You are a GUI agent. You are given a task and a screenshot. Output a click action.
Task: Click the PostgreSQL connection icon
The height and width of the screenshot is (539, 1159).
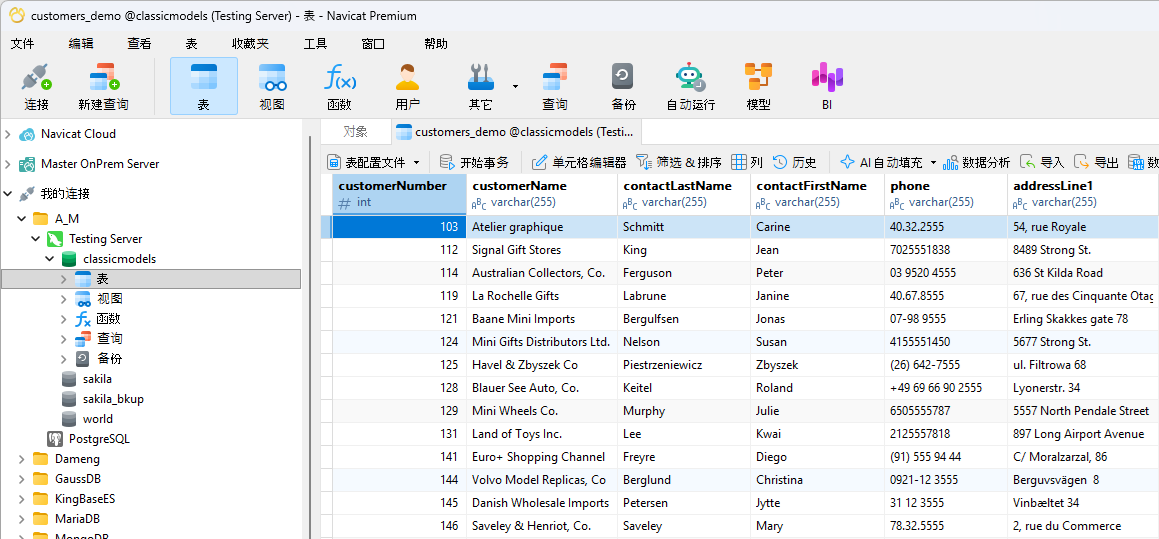coord(55,438)
